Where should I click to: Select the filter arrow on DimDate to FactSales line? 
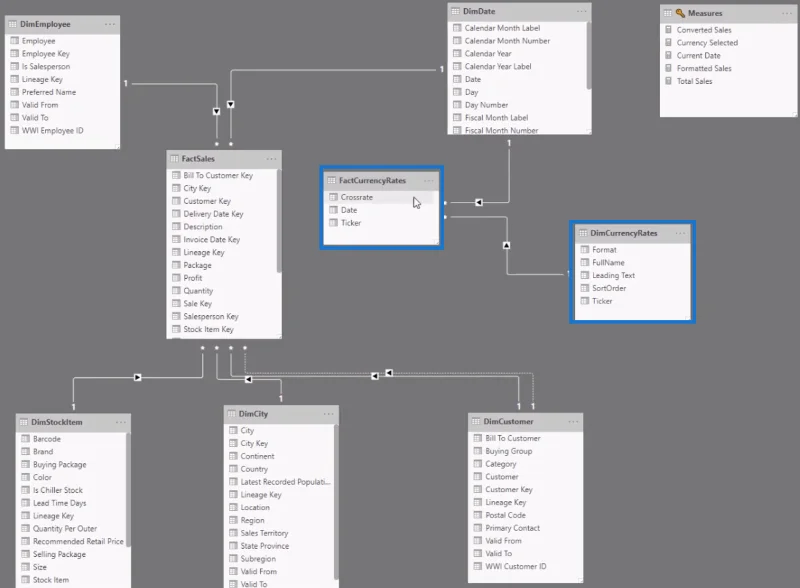(231, 105)
